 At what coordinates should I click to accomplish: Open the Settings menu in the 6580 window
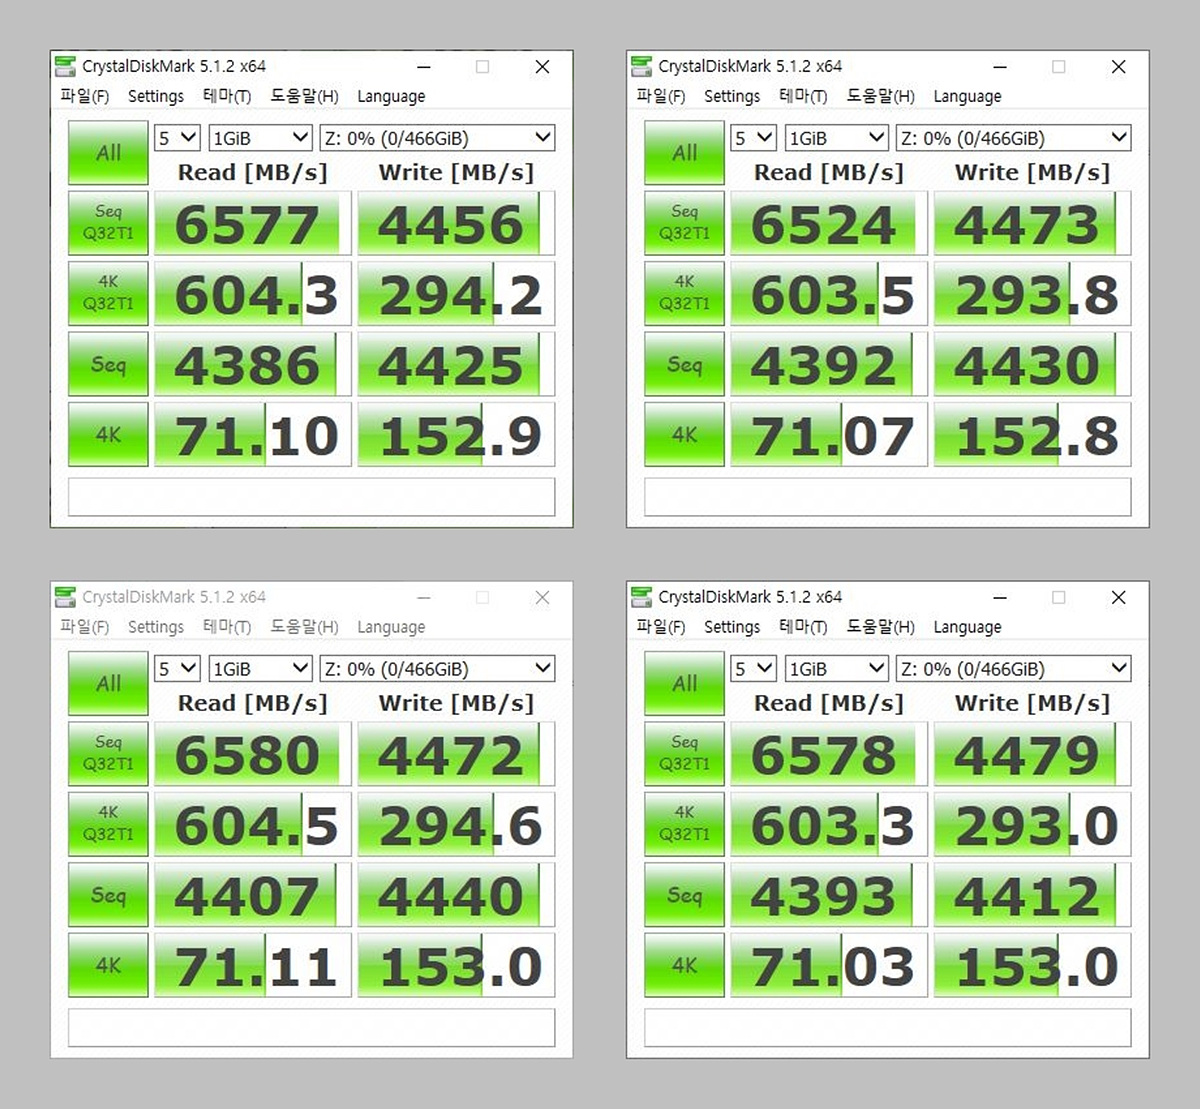point(156,627)
